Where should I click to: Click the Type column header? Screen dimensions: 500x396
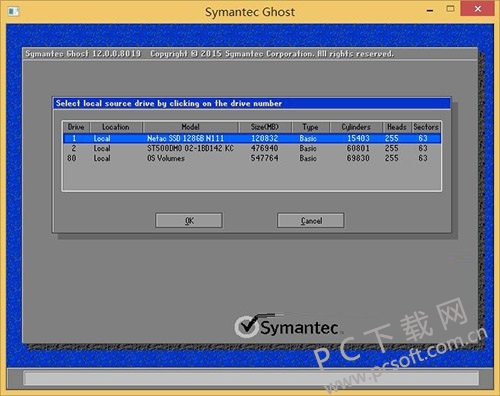click(x=310, y=127)
